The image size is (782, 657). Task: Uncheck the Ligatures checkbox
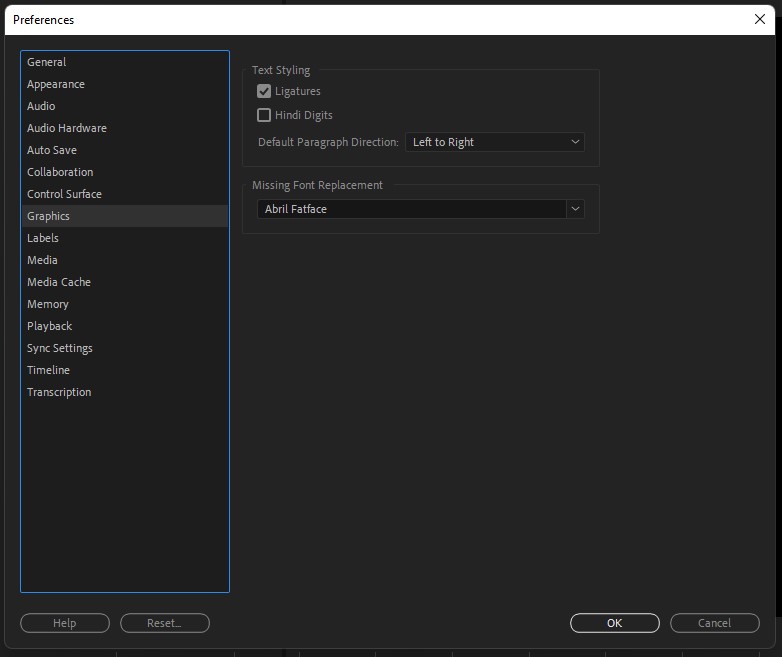coord(264,91)
